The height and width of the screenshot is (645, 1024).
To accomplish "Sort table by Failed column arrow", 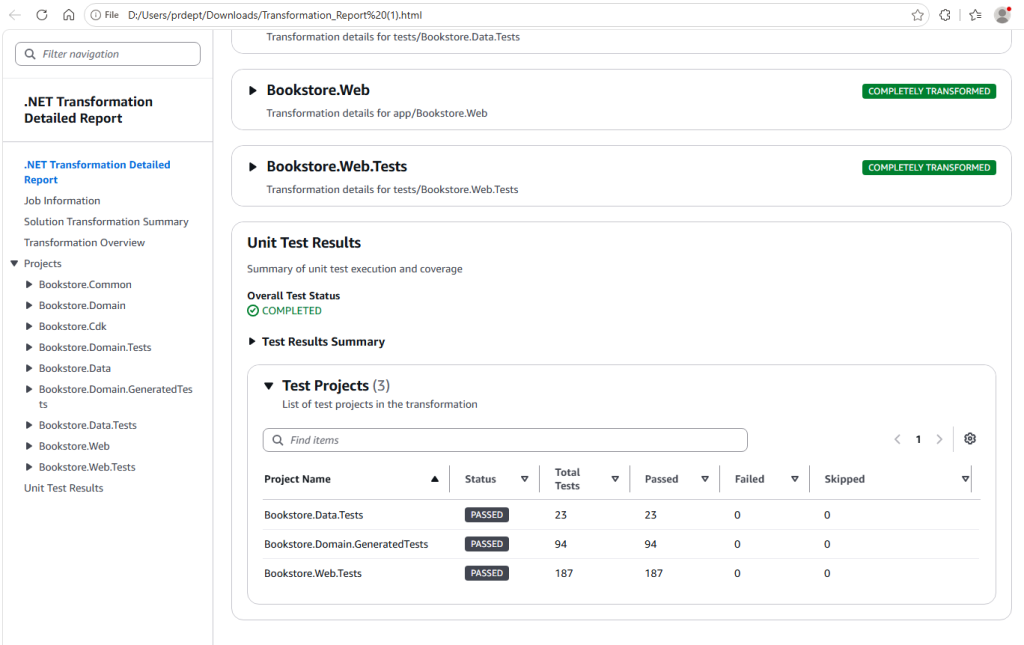I will (x=795, y=479).
